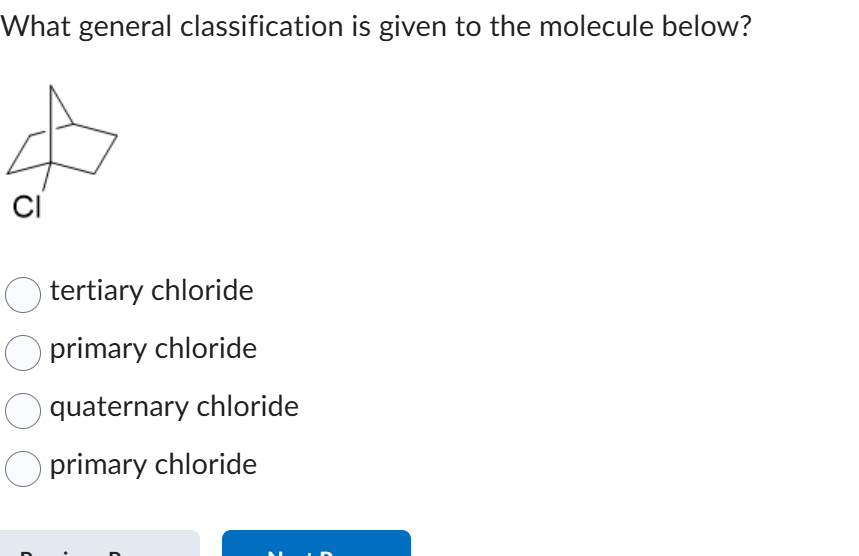
Task: Select the tertiary chloride radio button
Action: [23, 293]
